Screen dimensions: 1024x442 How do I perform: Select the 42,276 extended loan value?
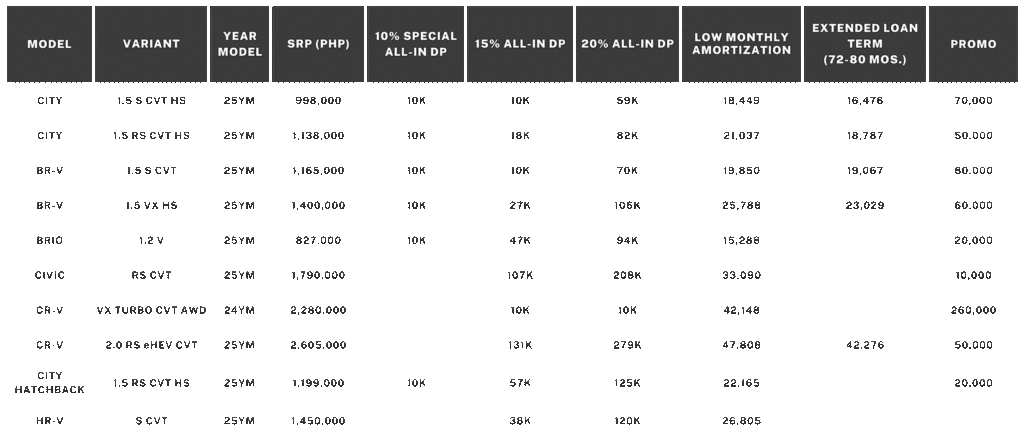pyautogui.click(x=865, y=345)
